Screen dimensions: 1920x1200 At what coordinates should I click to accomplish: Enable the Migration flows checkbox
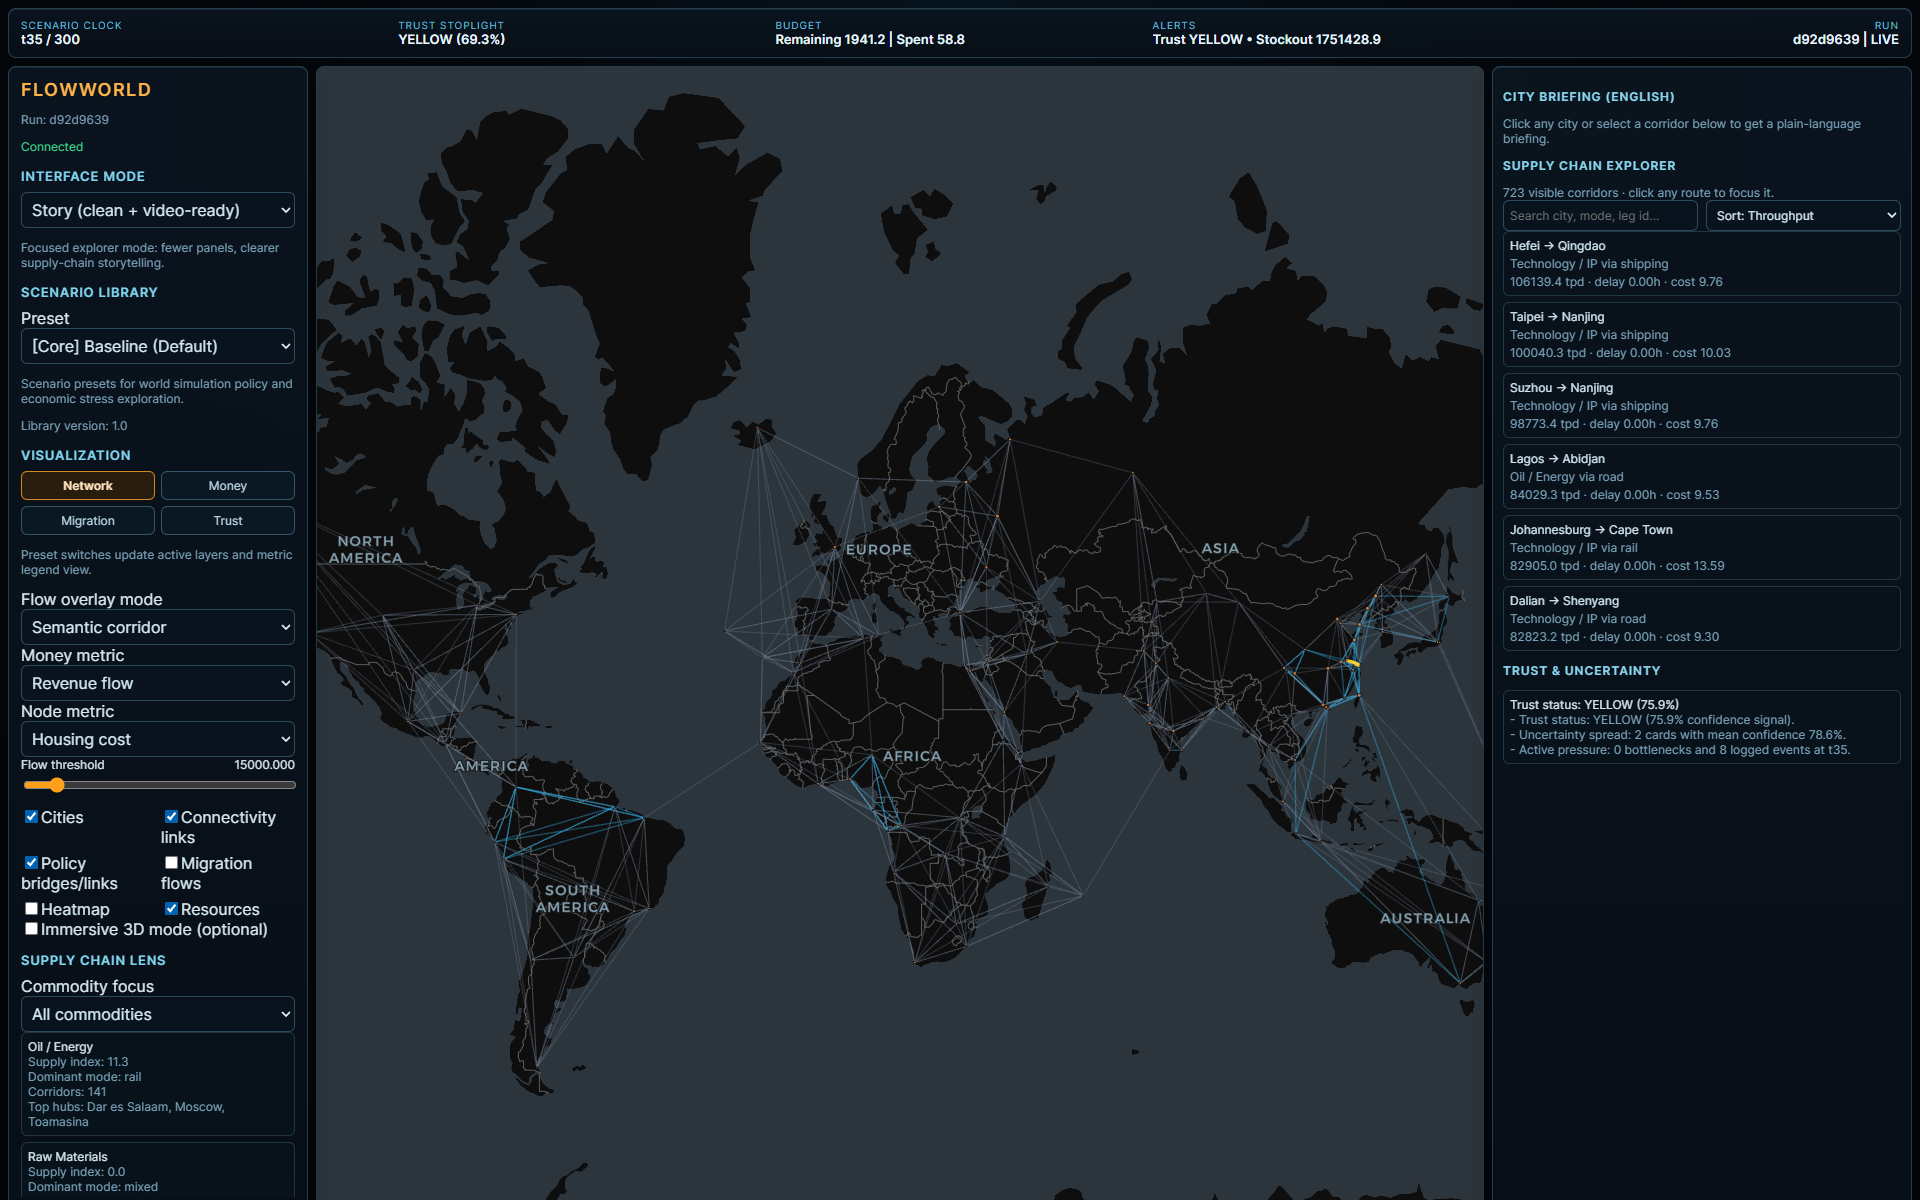pyautogui.click(x=171, y=863)
